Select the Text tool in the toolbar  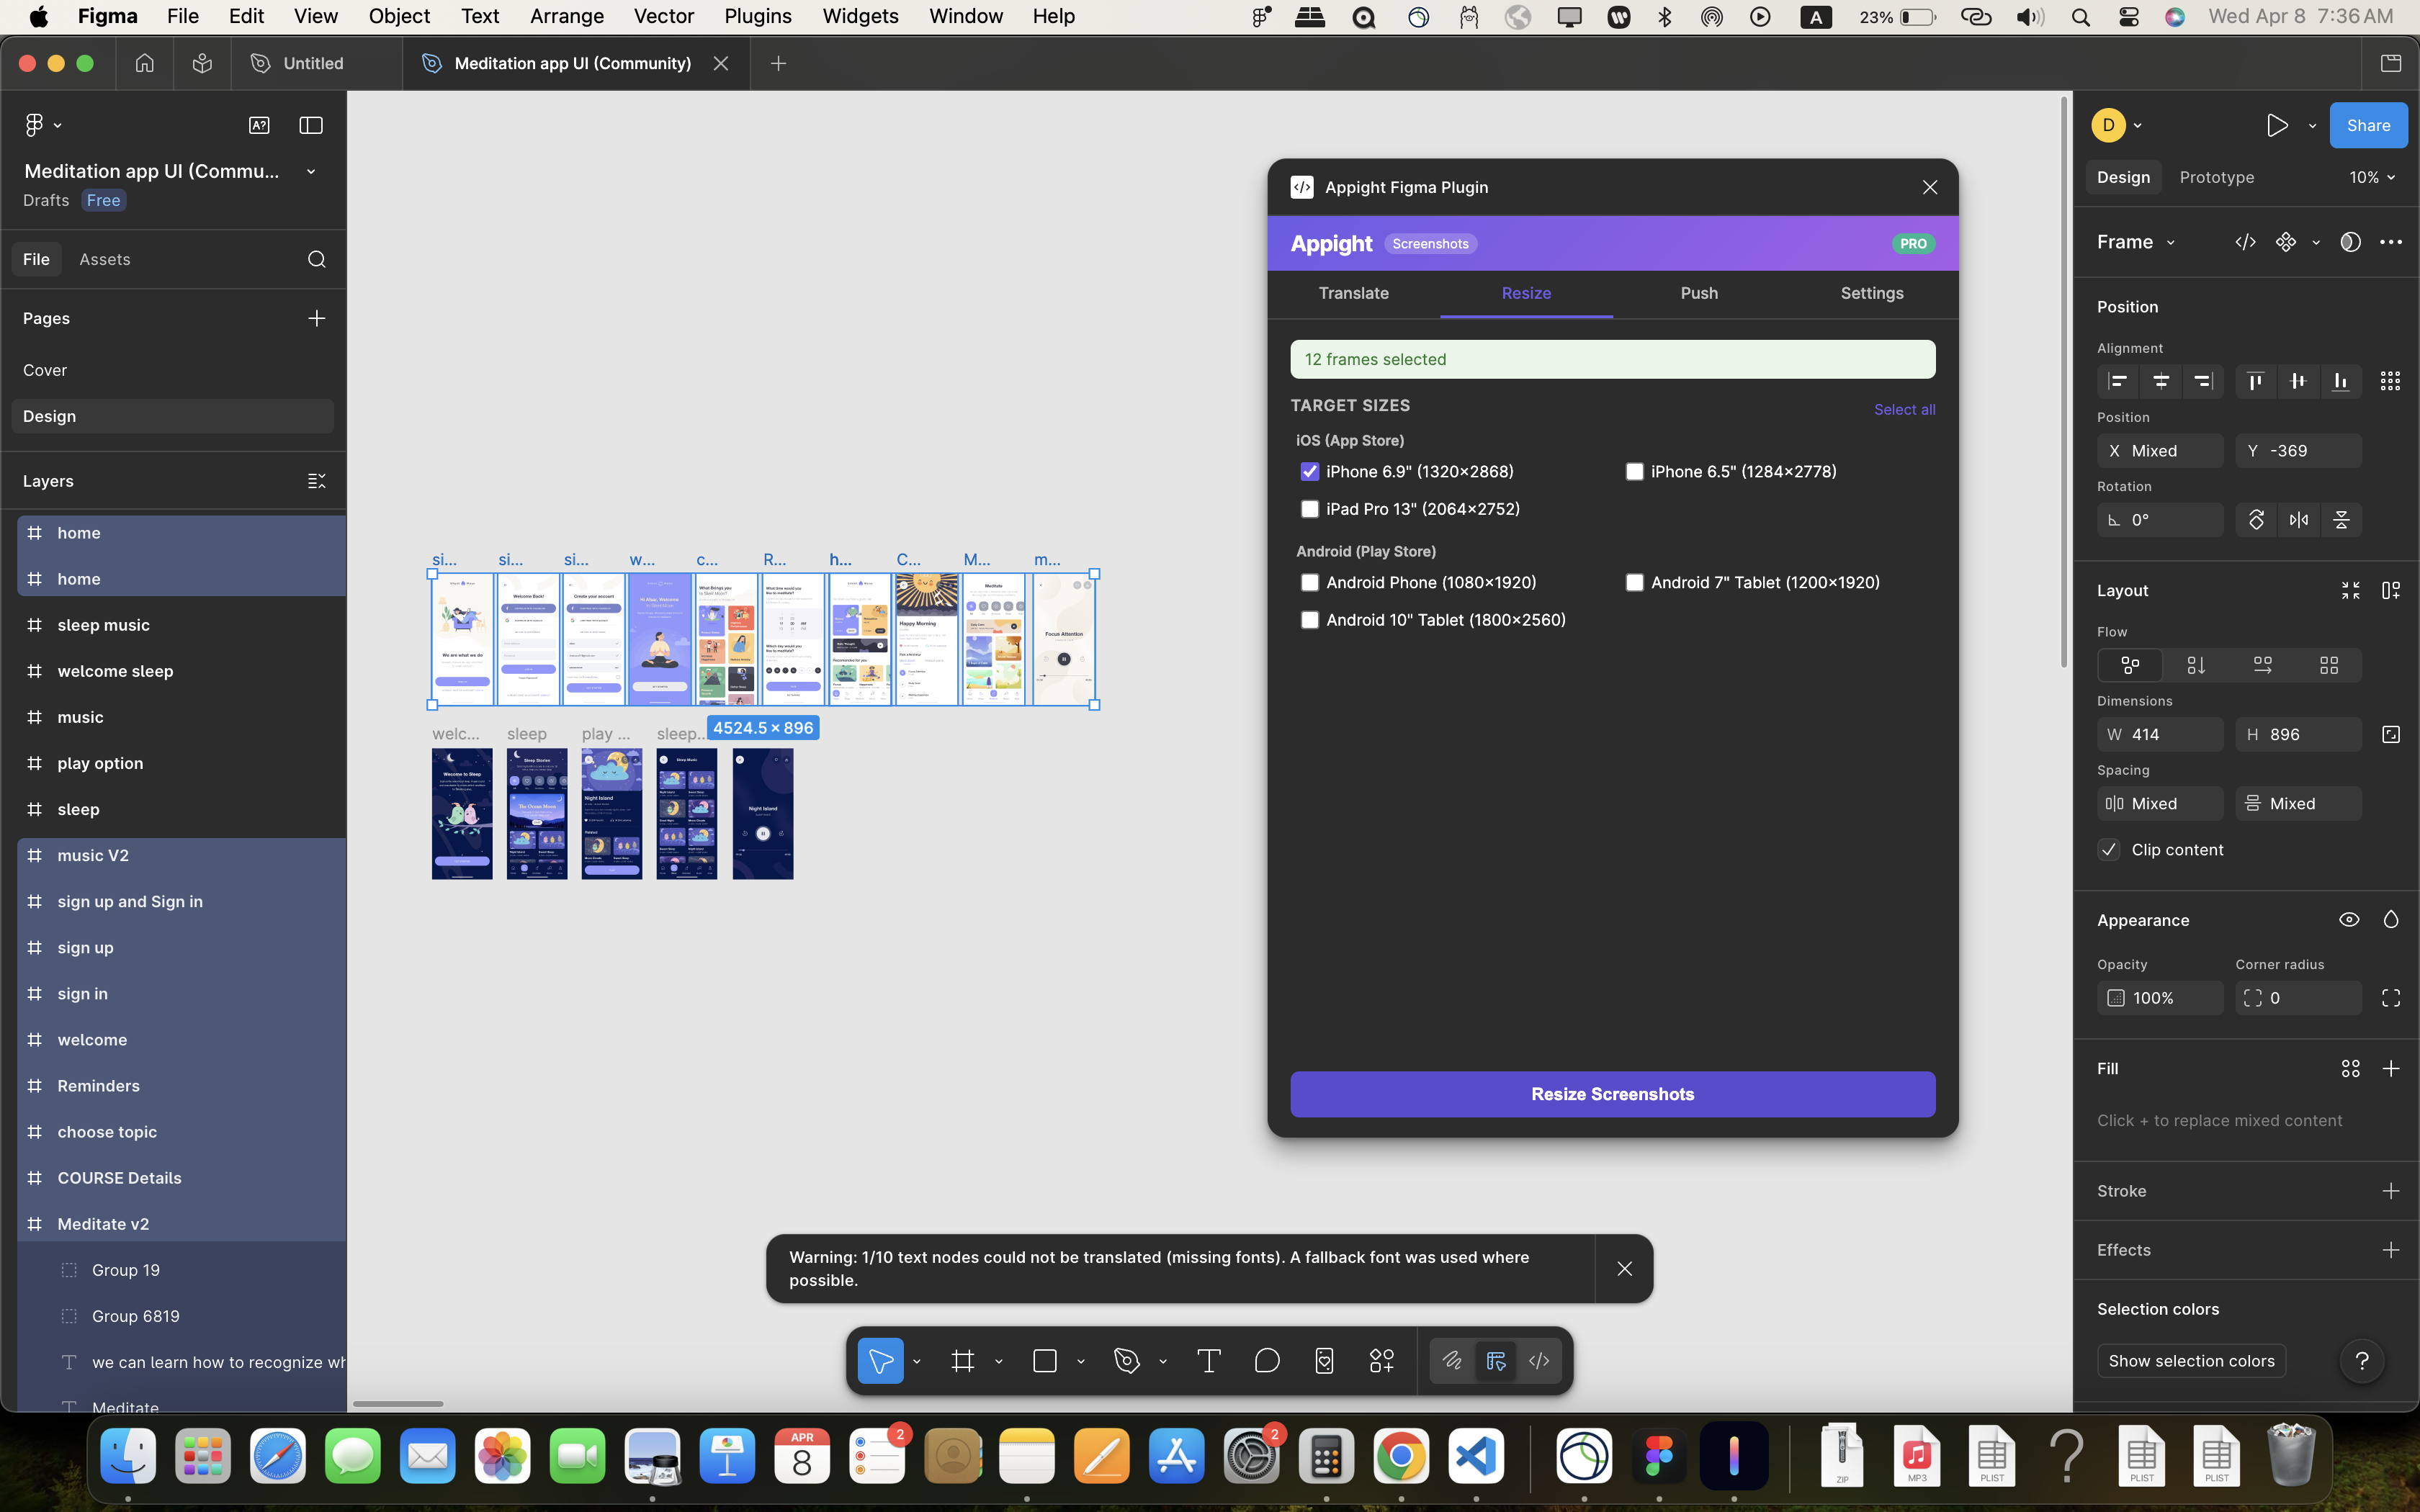pos(1208,1360)
